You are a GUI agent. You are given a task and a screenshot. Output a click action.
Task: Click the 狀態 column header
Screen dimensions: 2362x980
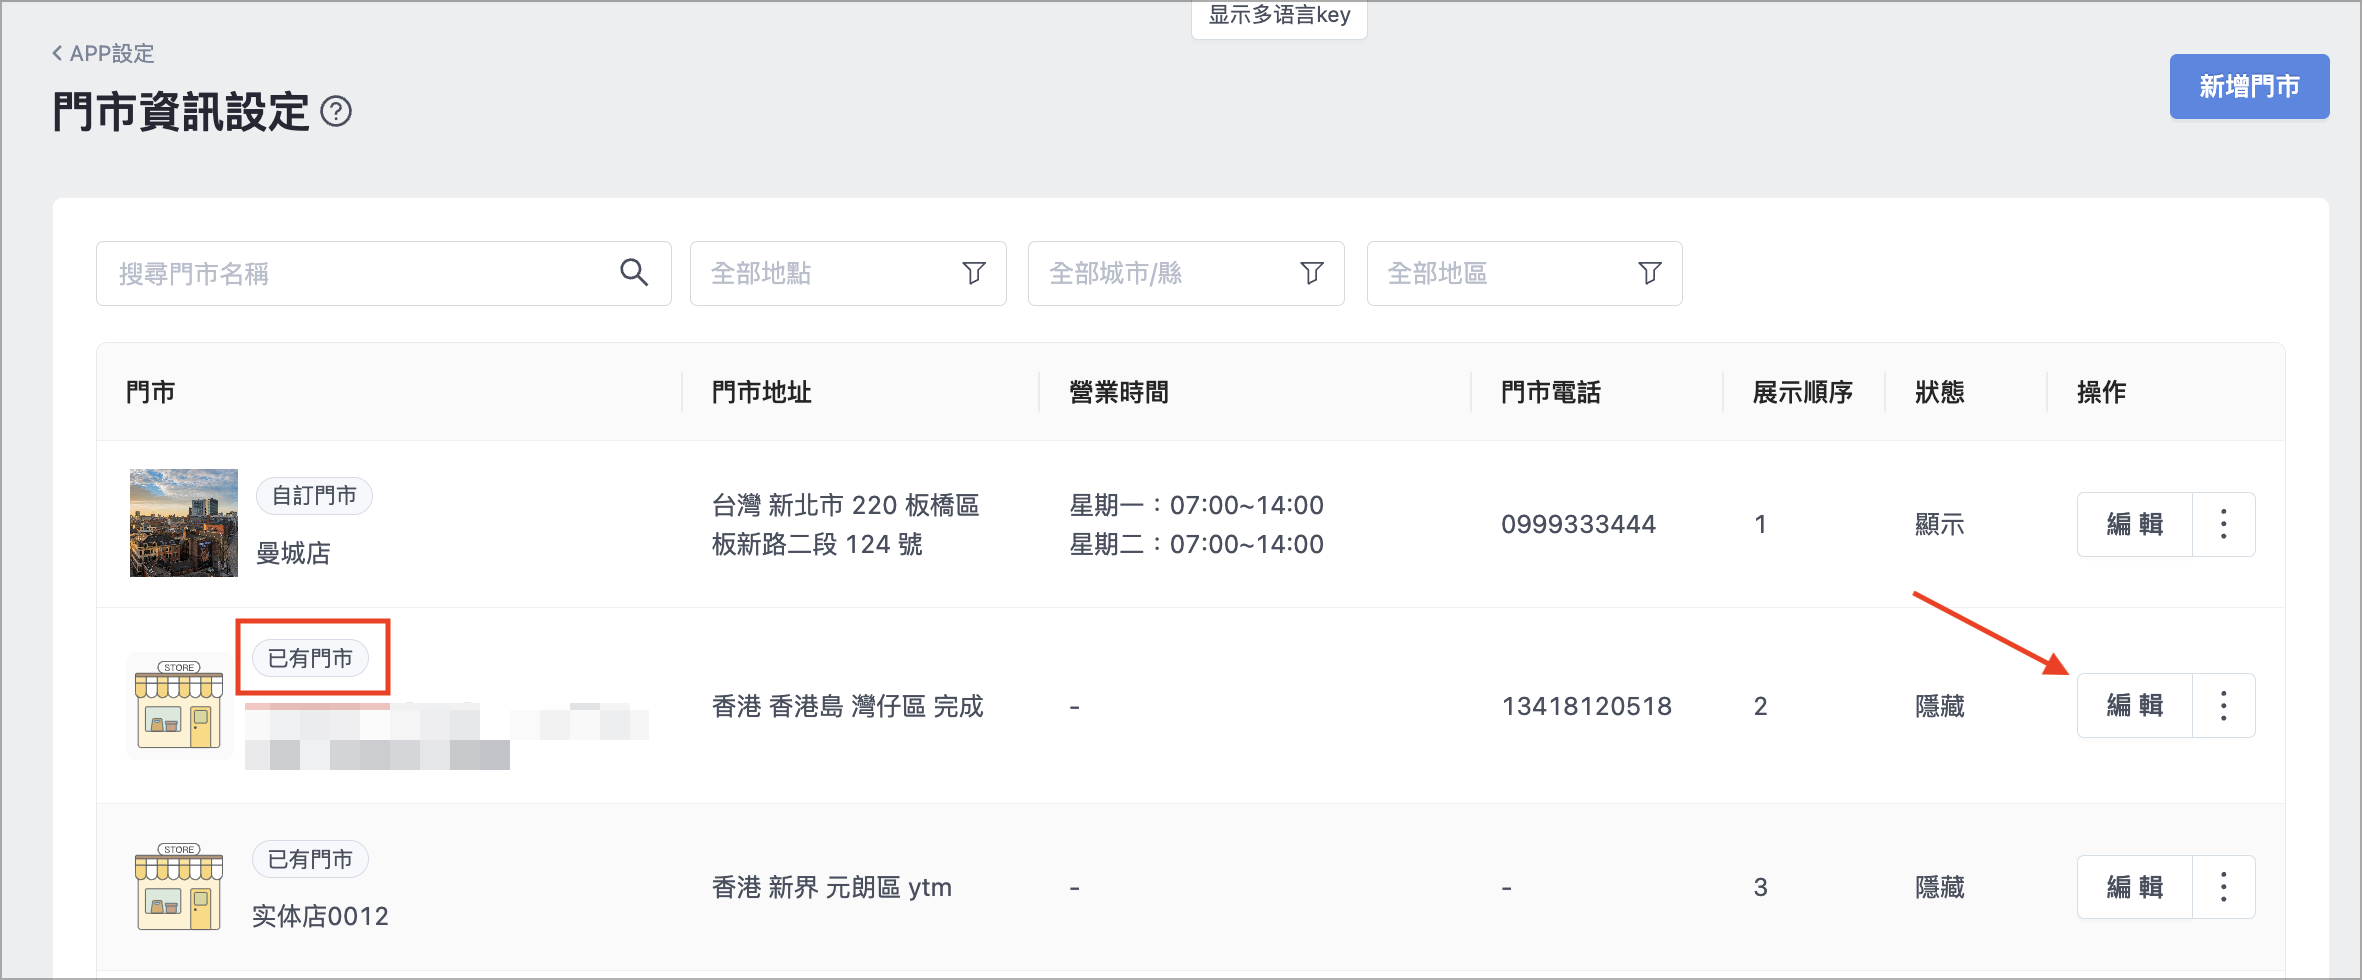pos(1940,392)
